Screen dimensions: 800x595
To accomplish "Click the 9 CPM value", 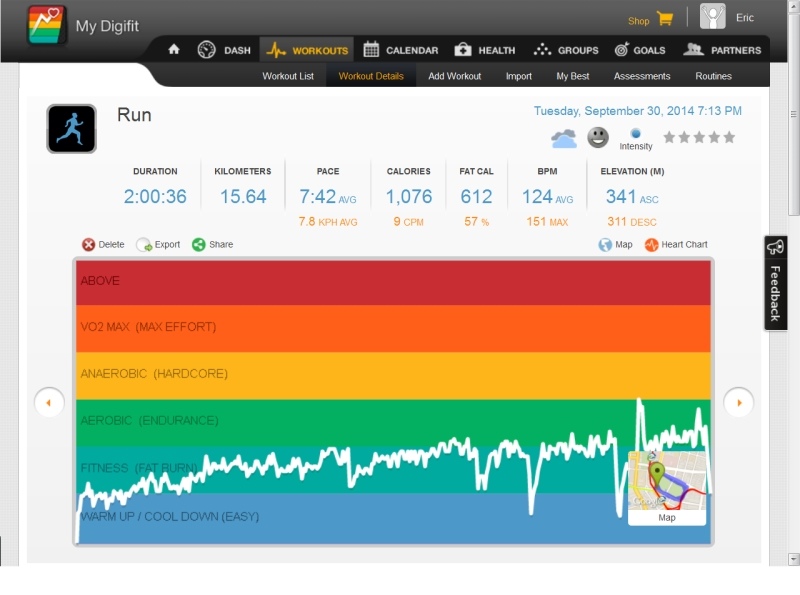I will 408,221.
